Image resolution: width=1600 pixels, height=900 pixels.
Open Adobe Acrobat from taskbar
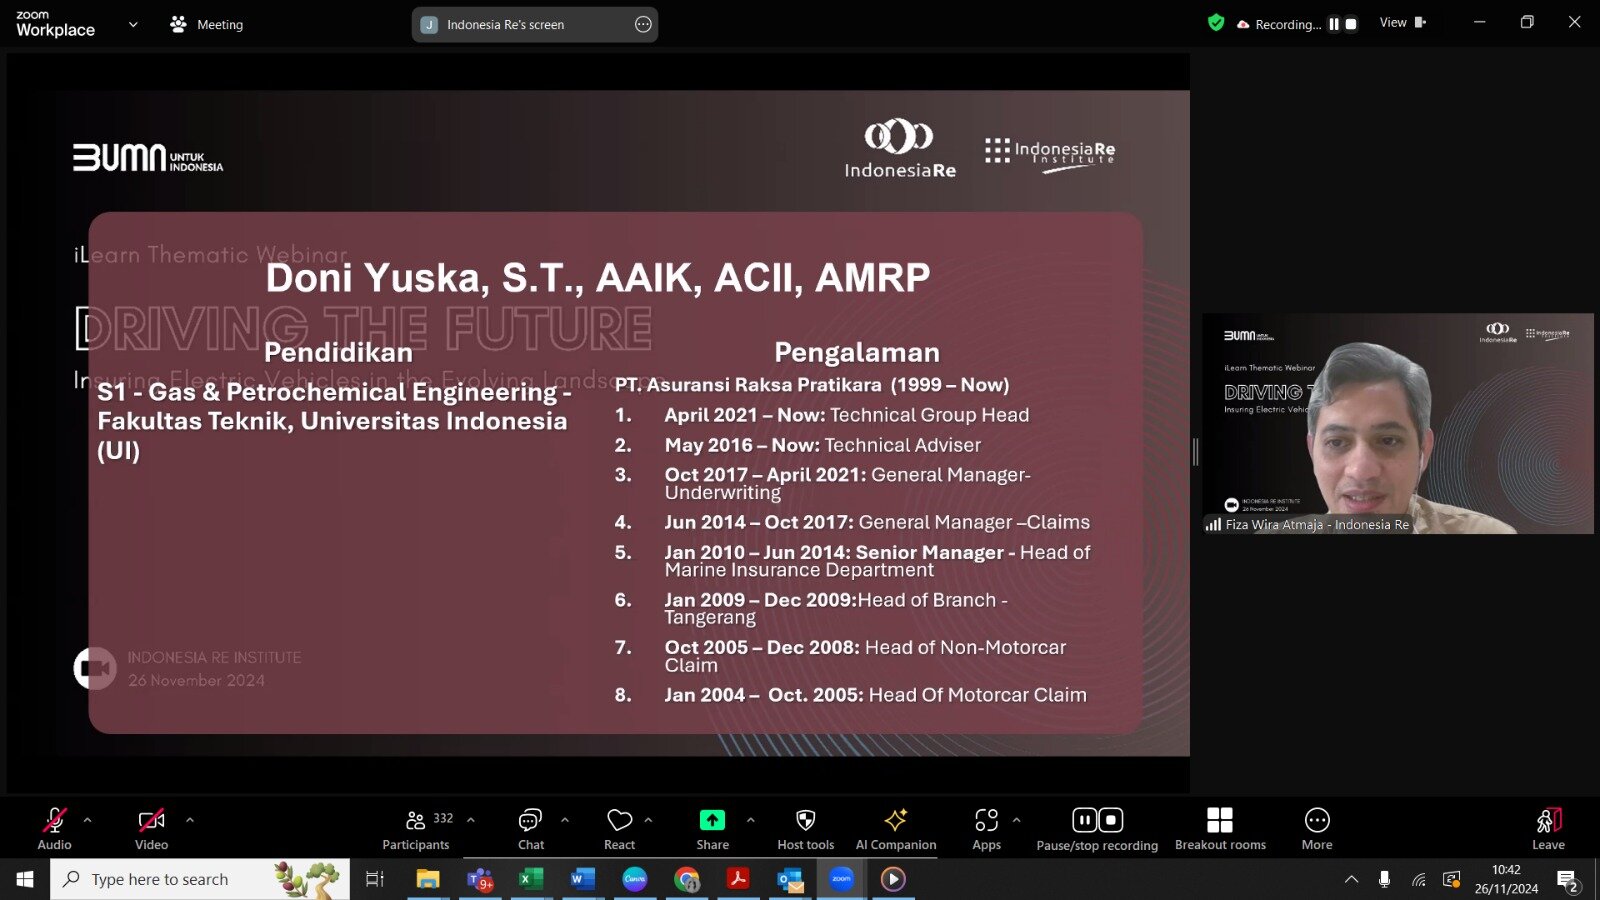[x=738, y=879]
